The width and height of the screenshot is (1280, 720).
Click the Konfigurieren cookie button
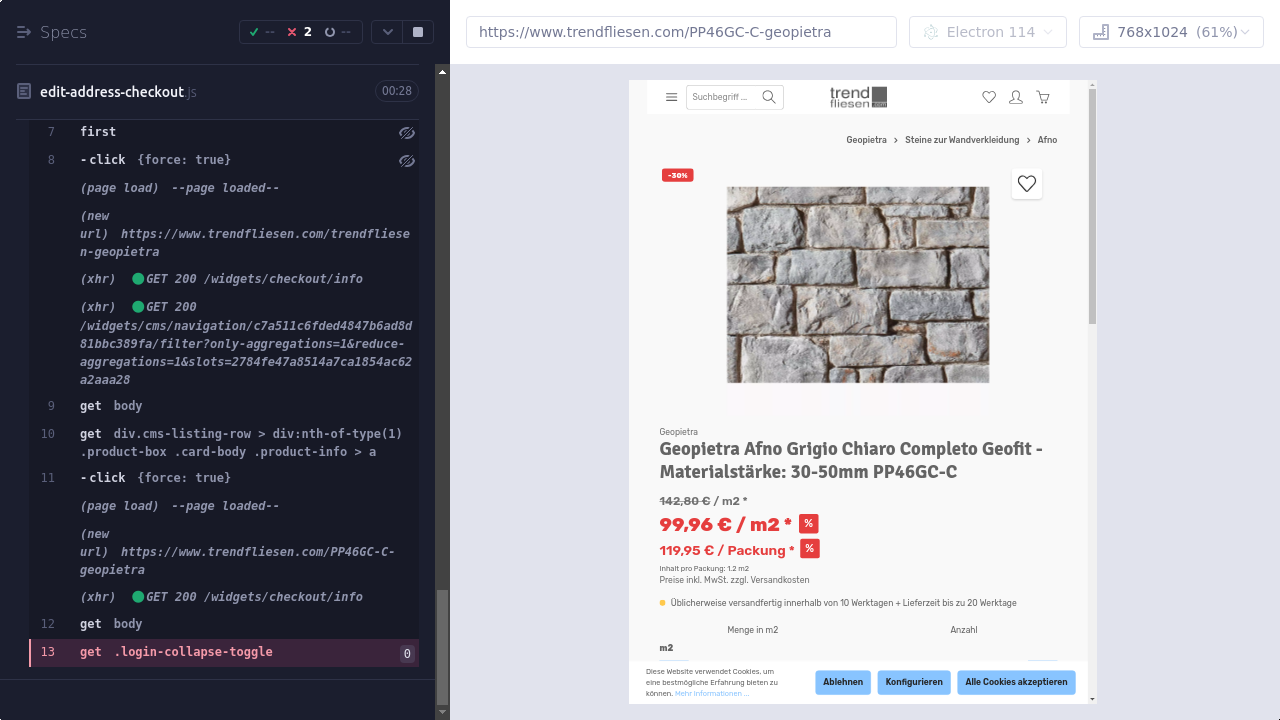(x=914, y=682)
